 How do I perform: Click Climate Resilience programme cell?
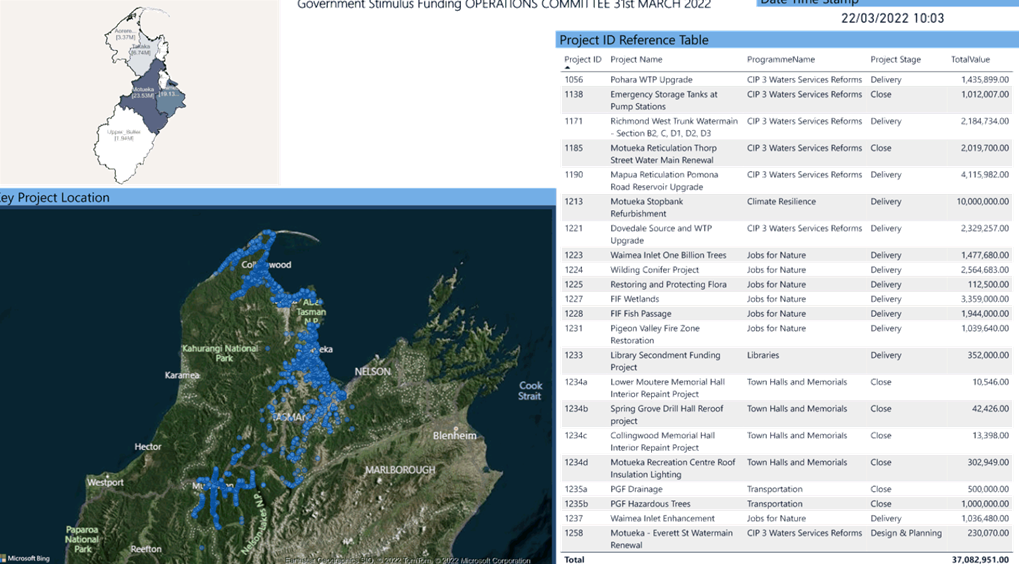point(781,201)
